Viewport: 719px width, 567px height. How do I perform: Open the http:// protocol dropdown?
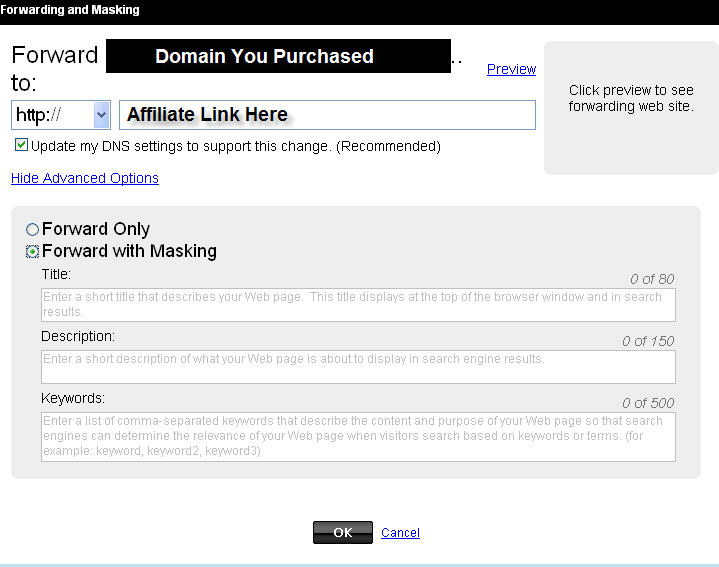tap(61, 115)
